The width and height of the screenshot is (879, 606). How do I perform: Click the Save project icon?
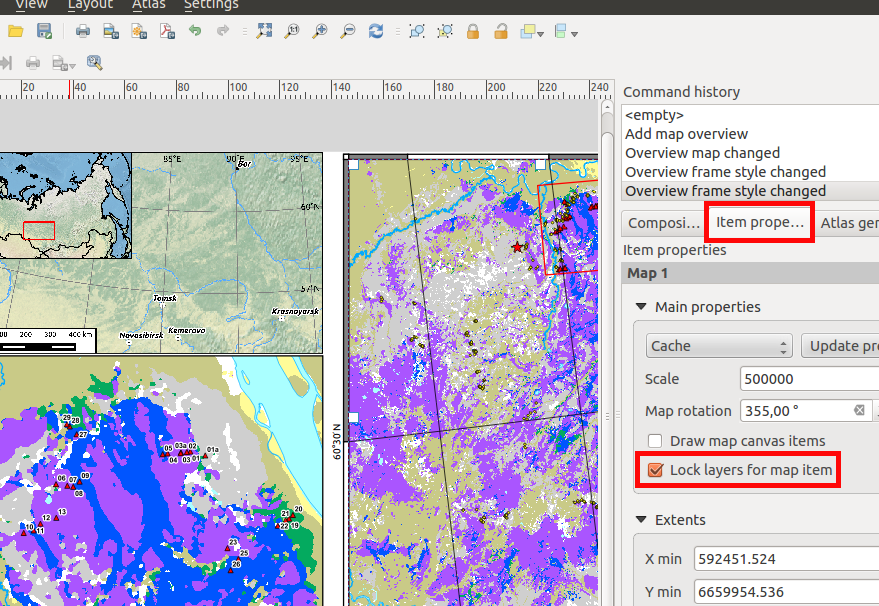click(44, 32)
